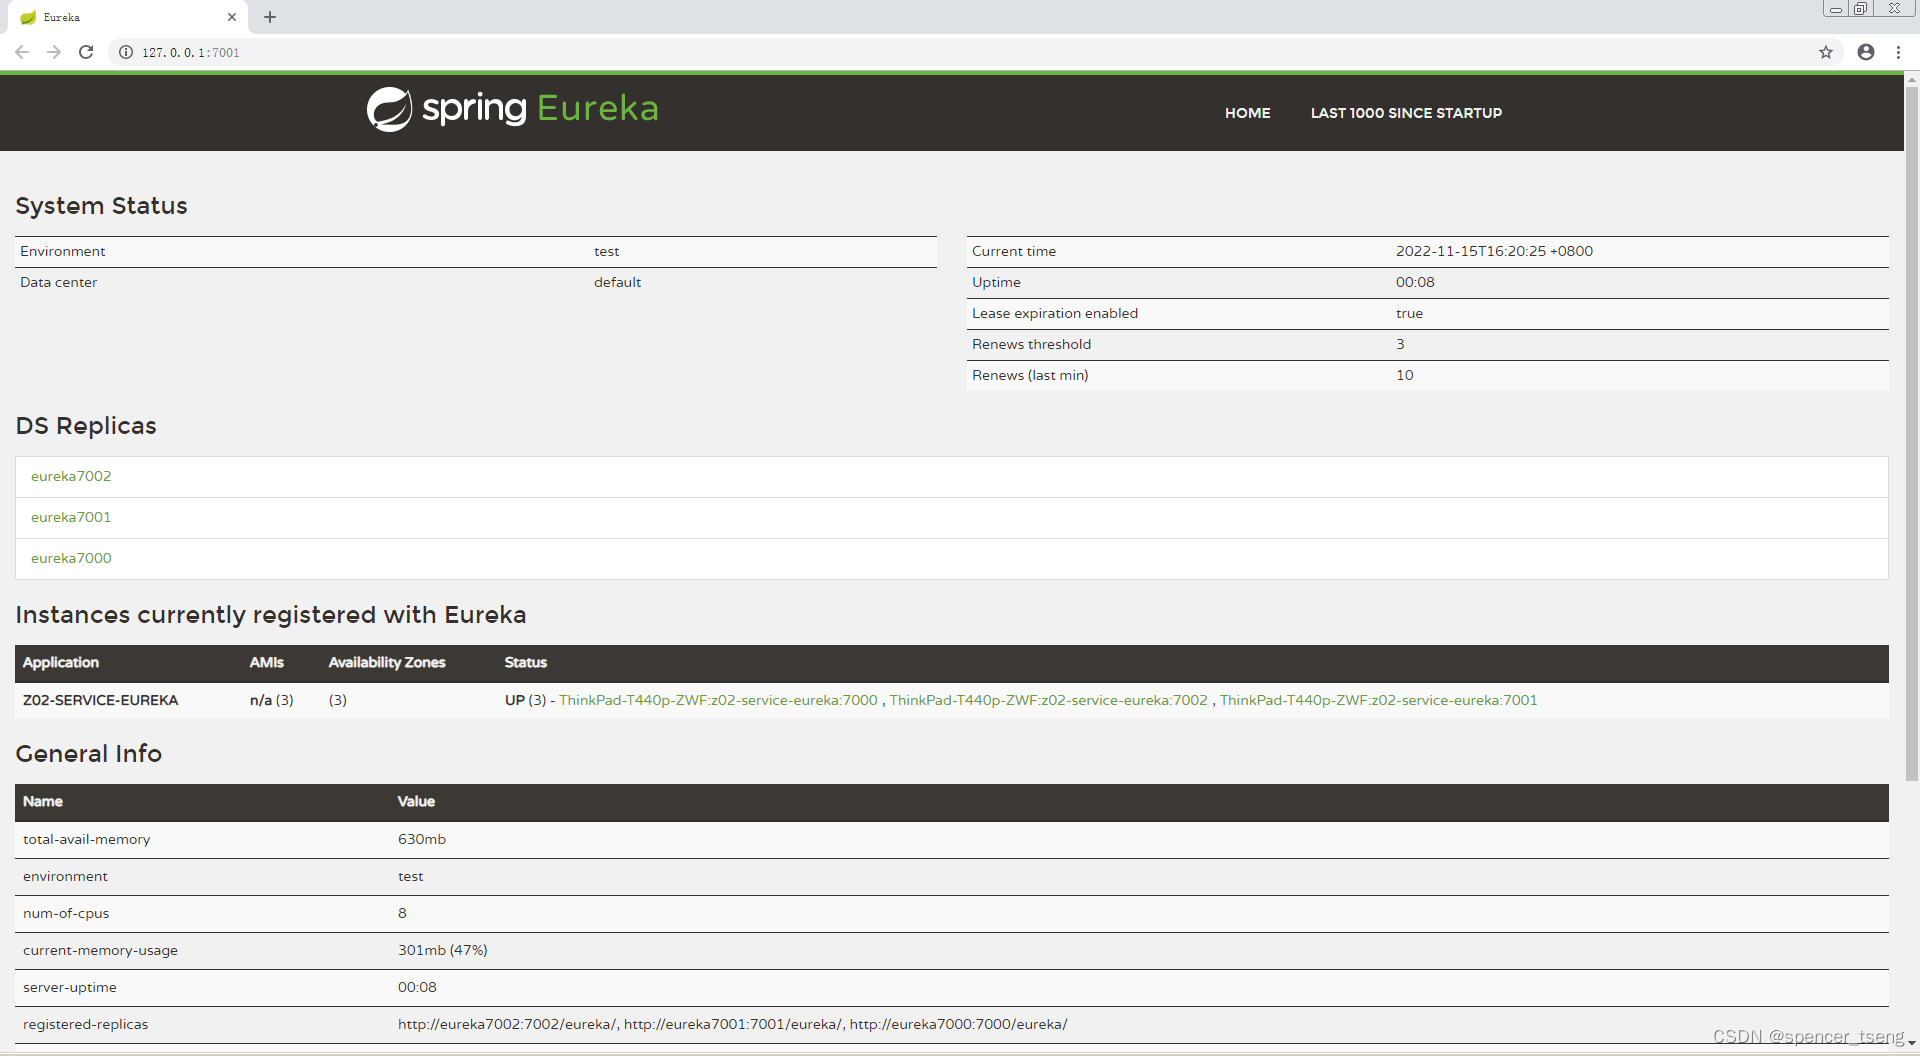Viewport: 1920px width, 1056px height.
Task: Click the Application column header
Action: [61, 662]
